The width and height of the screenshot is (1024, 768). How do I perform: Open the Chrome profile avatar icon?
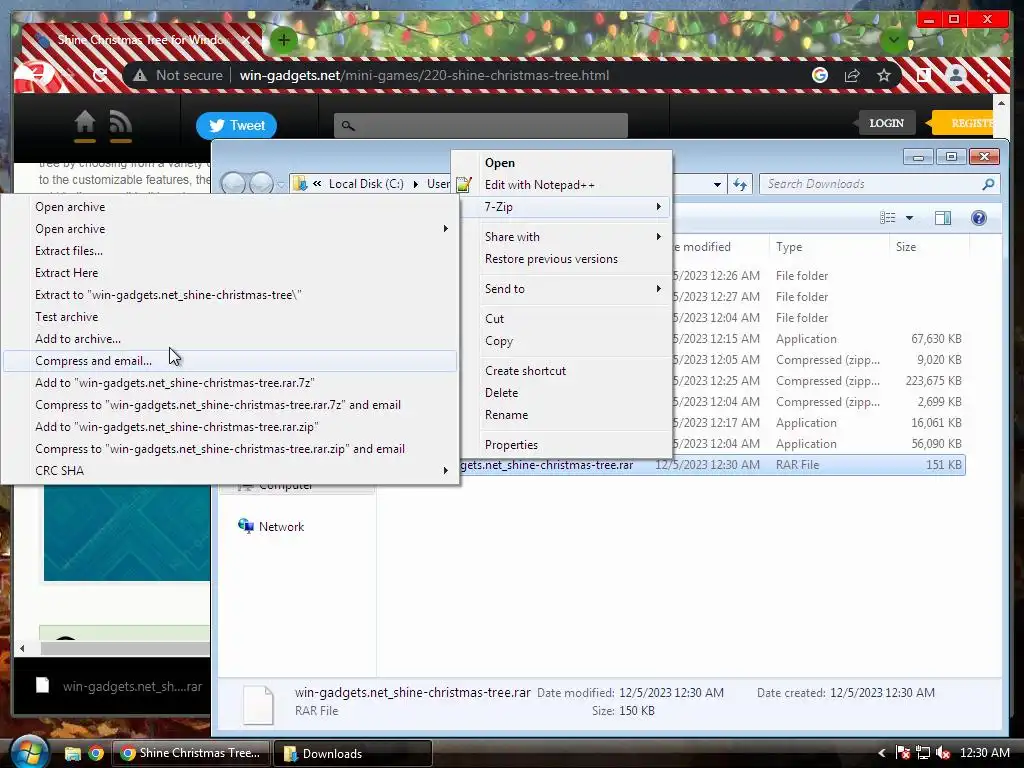[956, 75]
